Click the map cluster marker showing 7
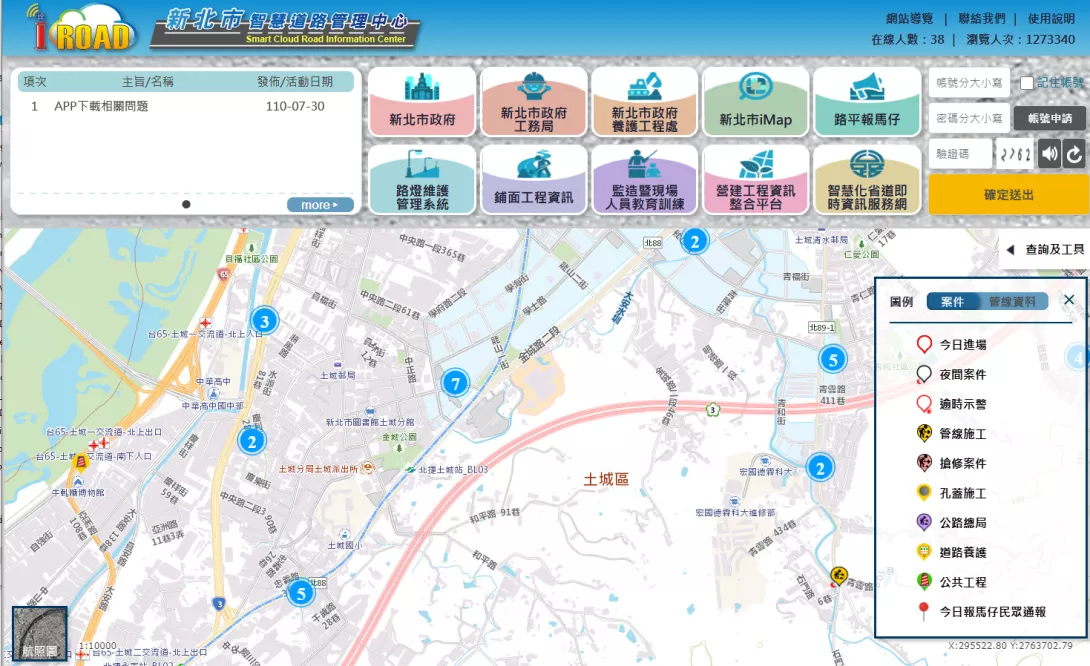 (x=455, y=382)
